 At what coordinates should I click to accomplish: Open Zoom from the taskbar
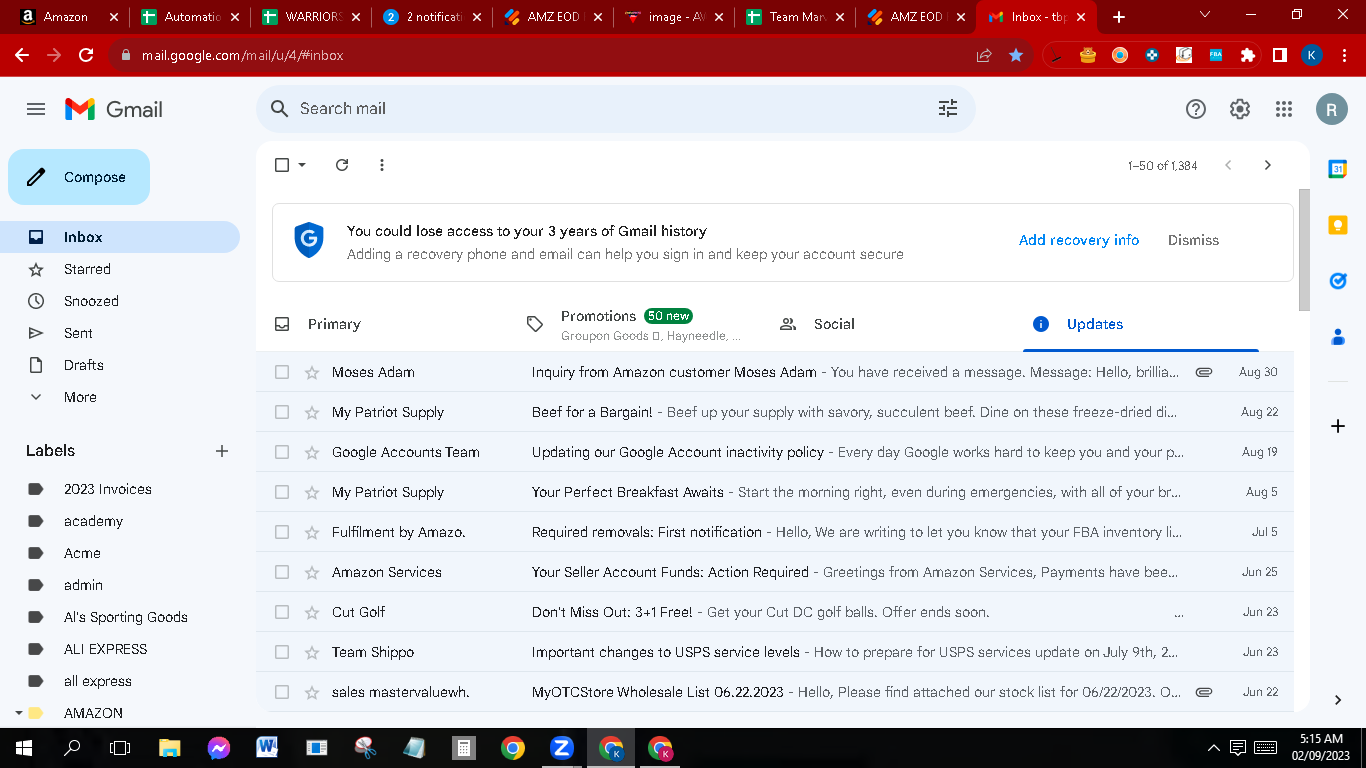(561, 747)
